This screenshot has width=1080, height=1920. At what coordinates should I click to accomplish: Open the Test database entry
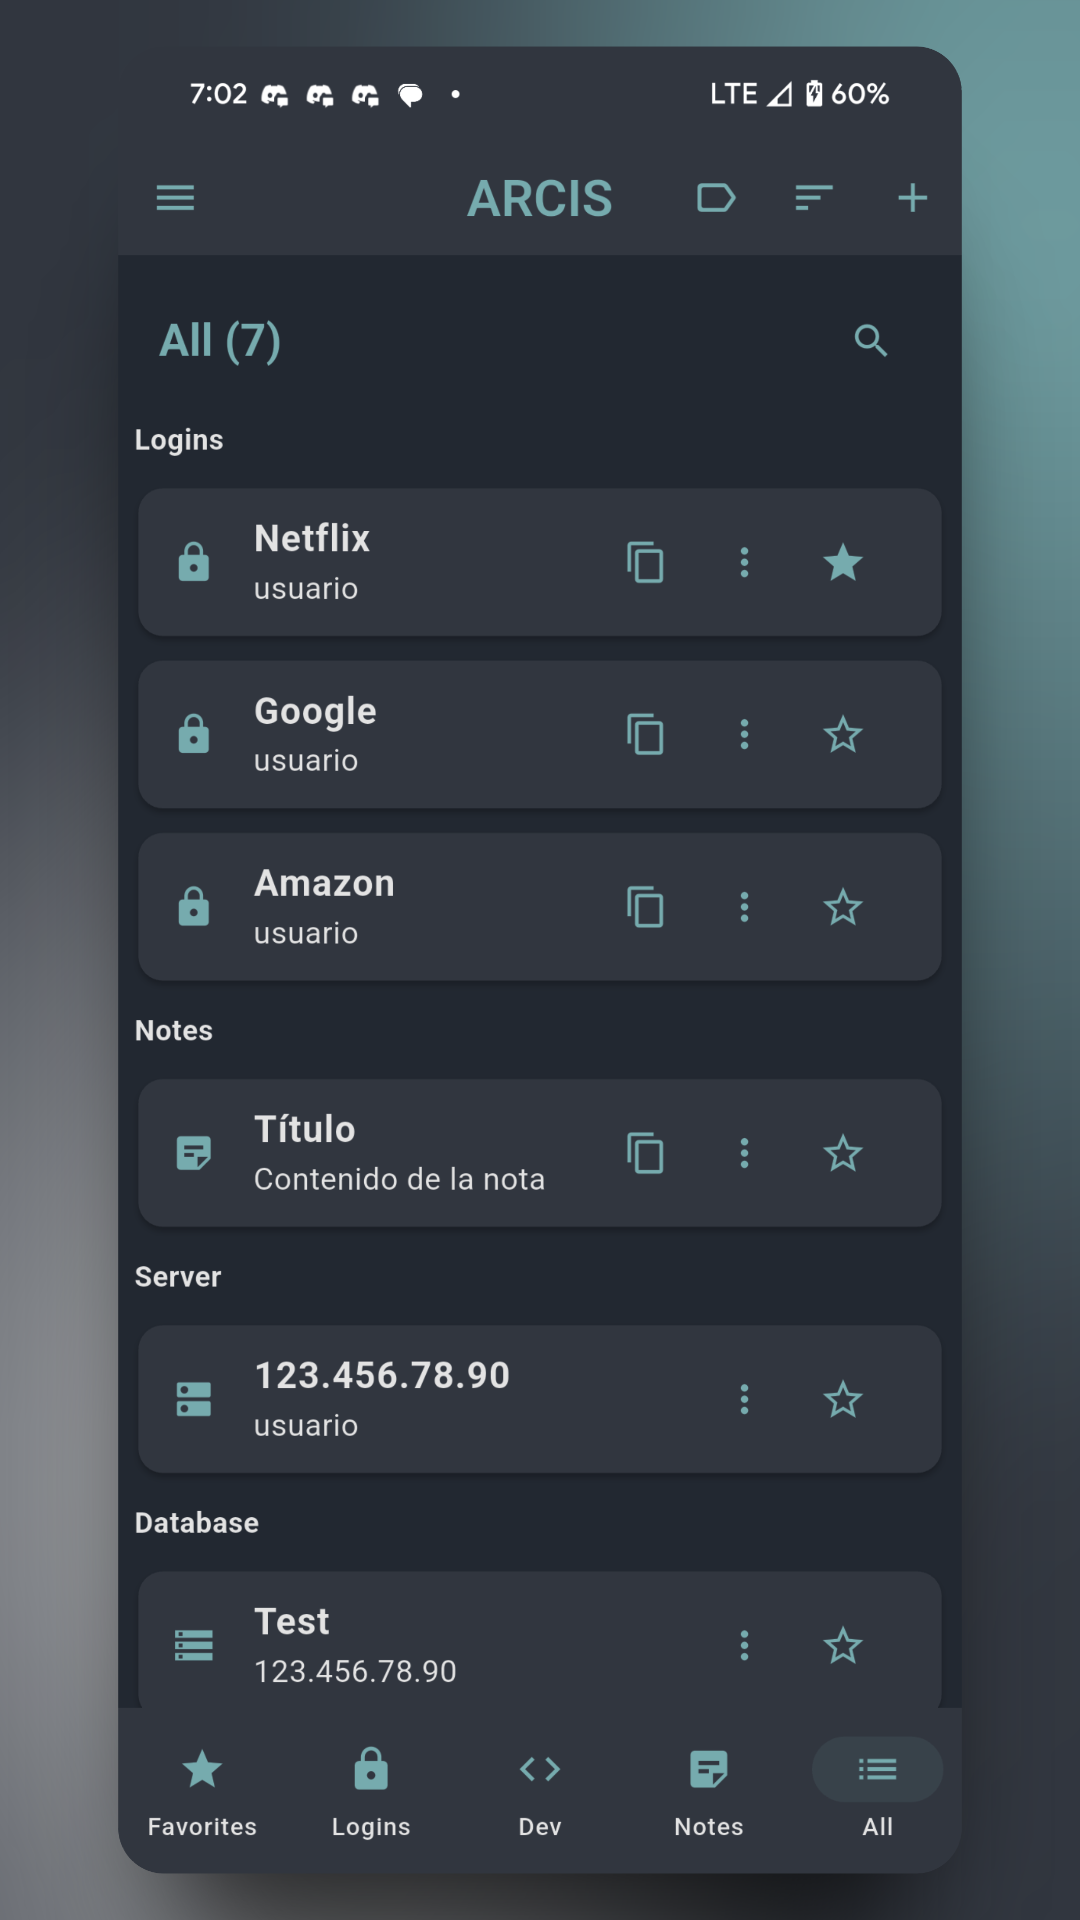tap(540, 1640)
